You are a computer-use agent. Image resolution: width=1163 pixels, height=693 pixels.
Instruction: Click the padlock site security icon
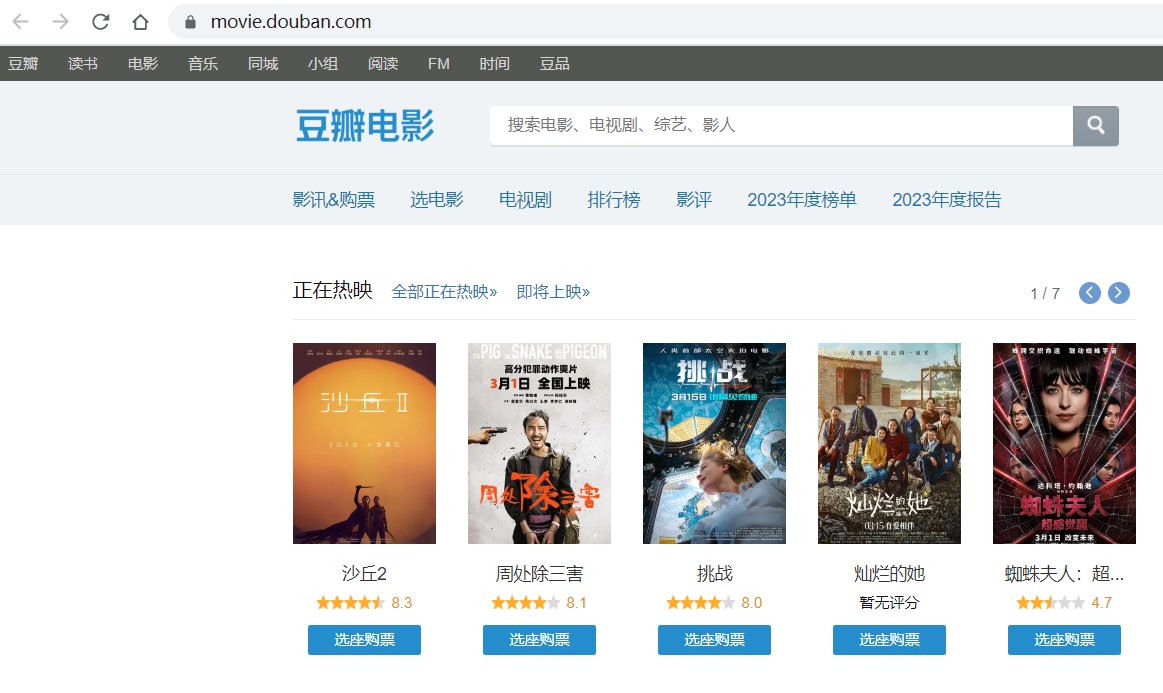[191, 22]
